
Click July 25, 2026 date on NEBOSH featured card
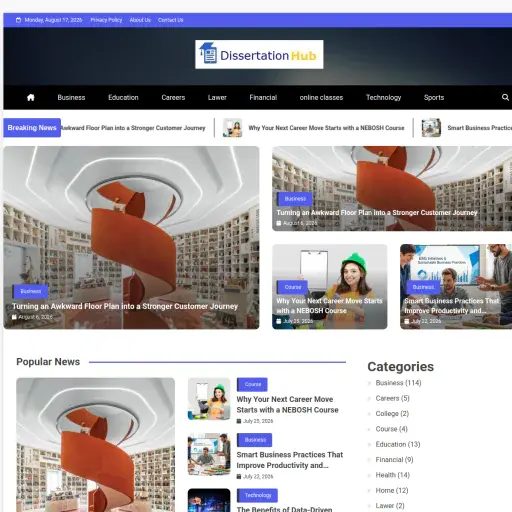(x=298, y=321)
